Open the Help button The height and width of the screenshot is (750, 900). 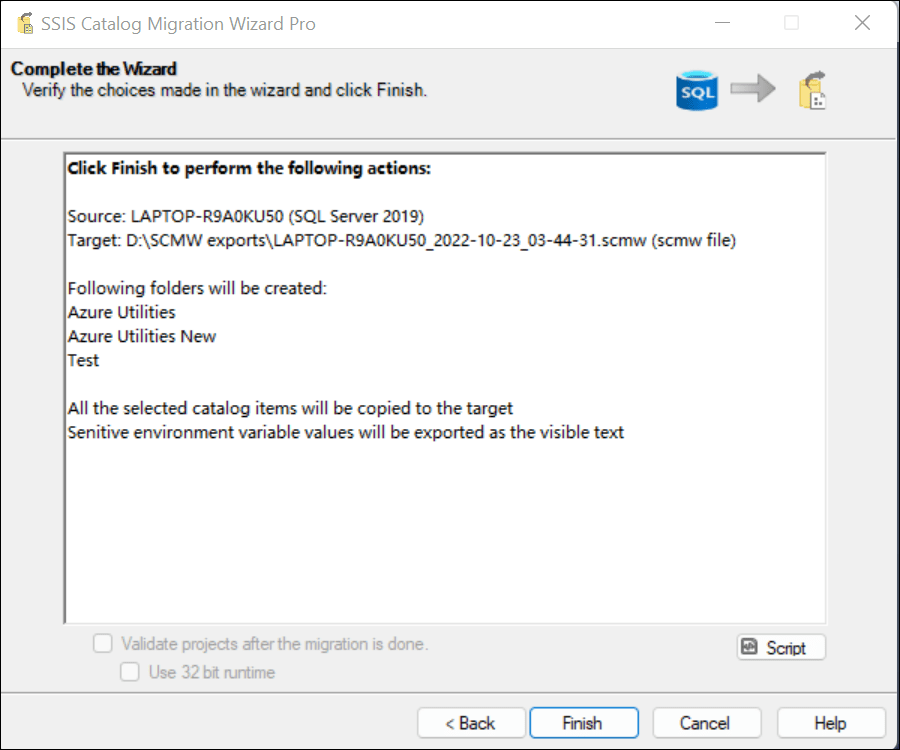pos(831,722)
